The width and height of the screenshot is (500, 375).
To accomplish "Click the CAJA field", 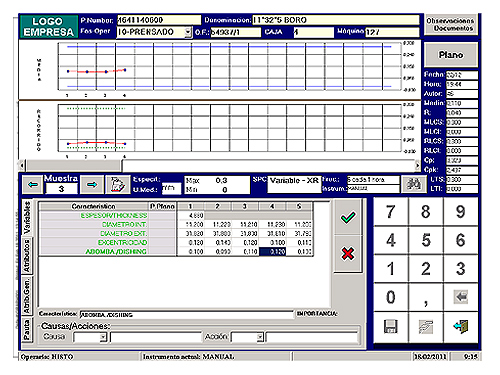I will pos(314,32).
